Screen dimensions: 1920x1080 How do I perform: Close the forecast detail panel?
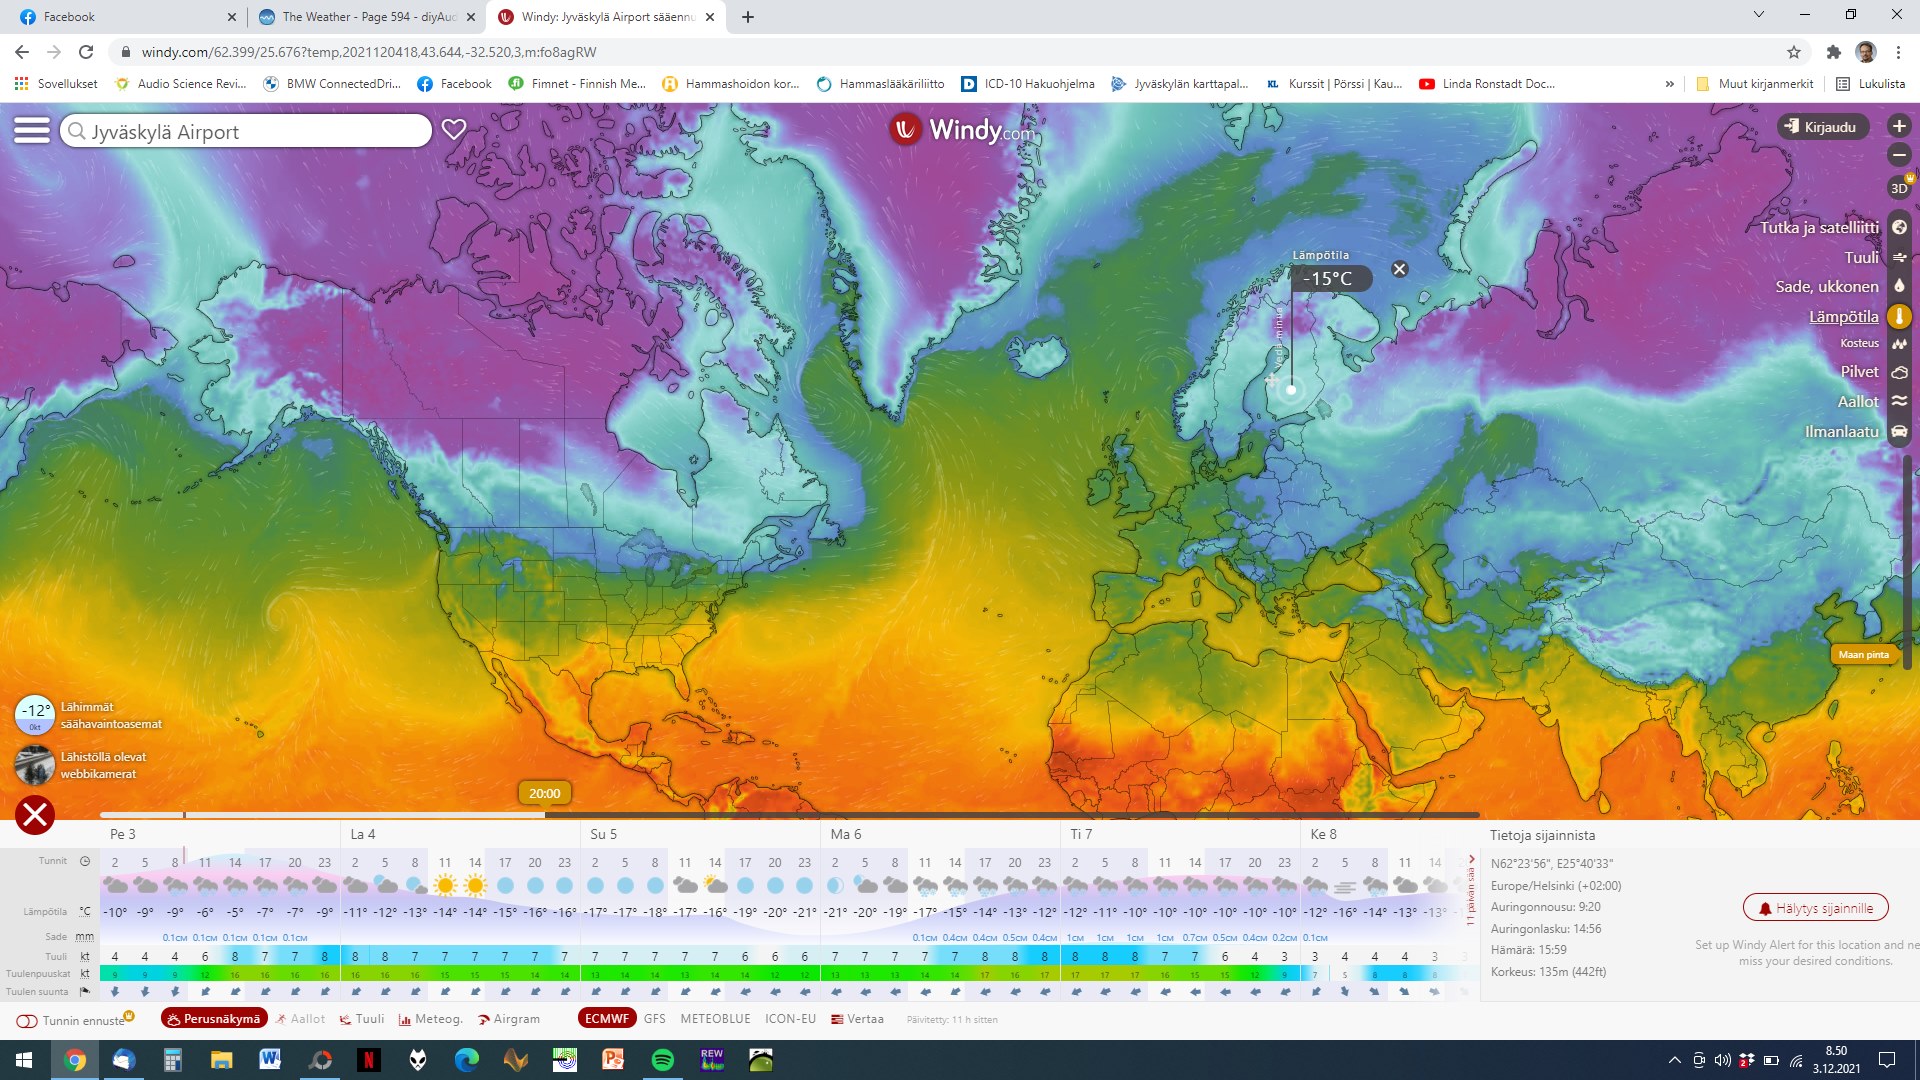click(35, 815)
